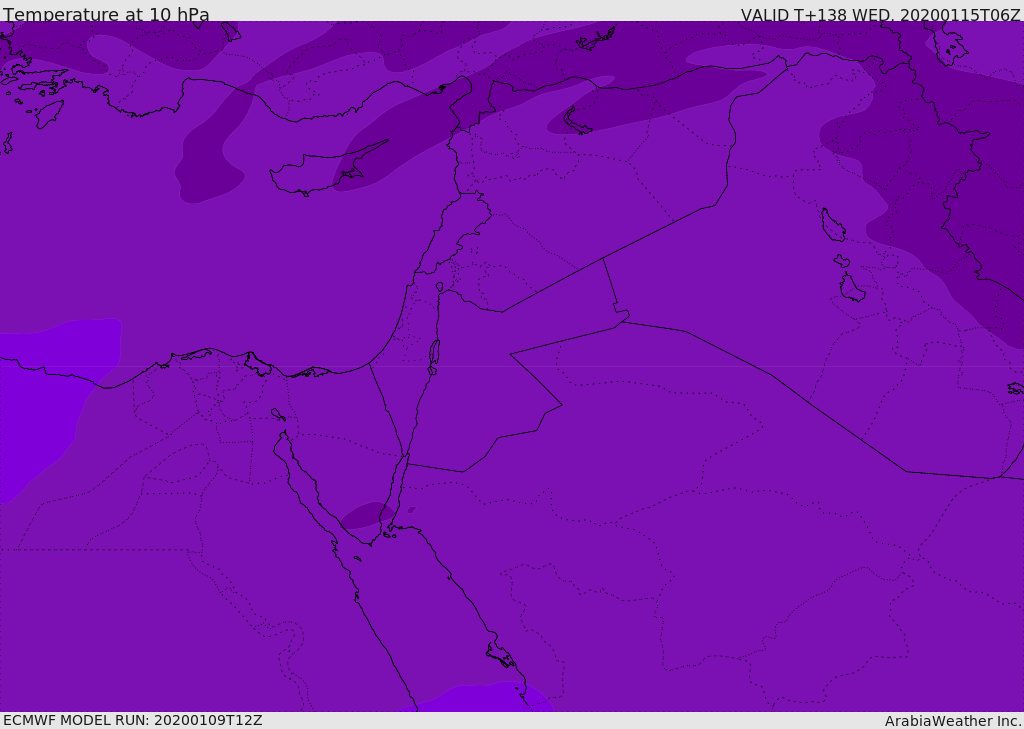Click the 'VALID T+138 WED. 20200115T06Z' label
Screen dimensions: 1024x729
coord(880,14)
